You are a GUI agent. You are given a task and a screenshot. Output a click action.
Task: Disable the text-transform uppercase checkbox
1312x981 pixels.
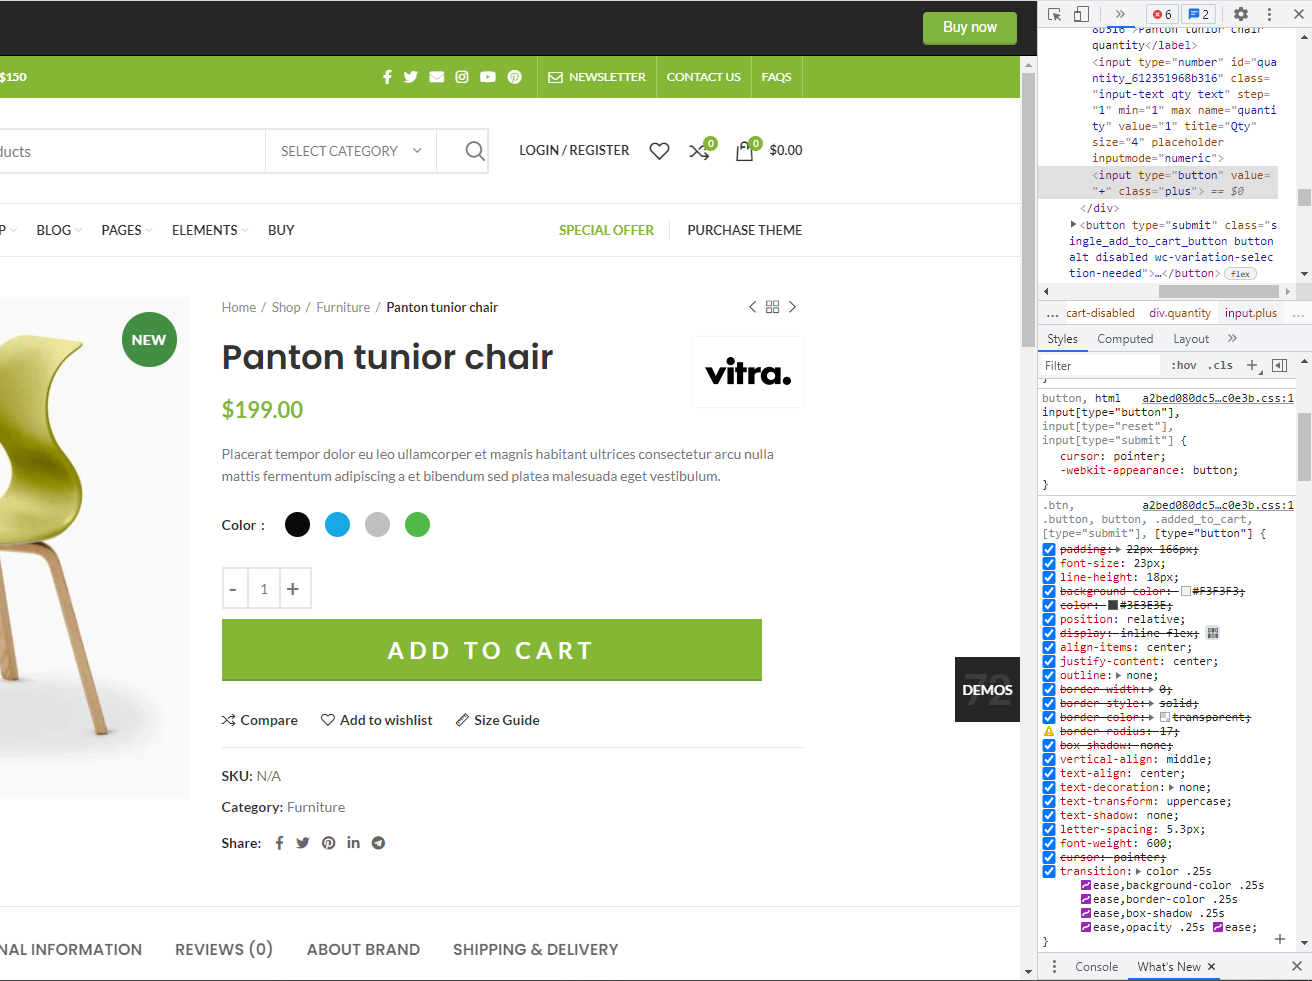click(1049, 801)
